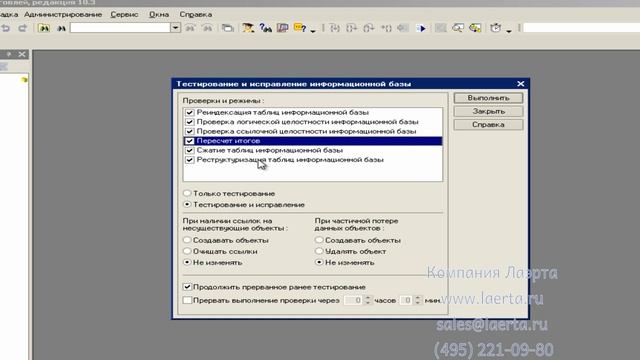Open the Администрирование menu

point(63,14)
